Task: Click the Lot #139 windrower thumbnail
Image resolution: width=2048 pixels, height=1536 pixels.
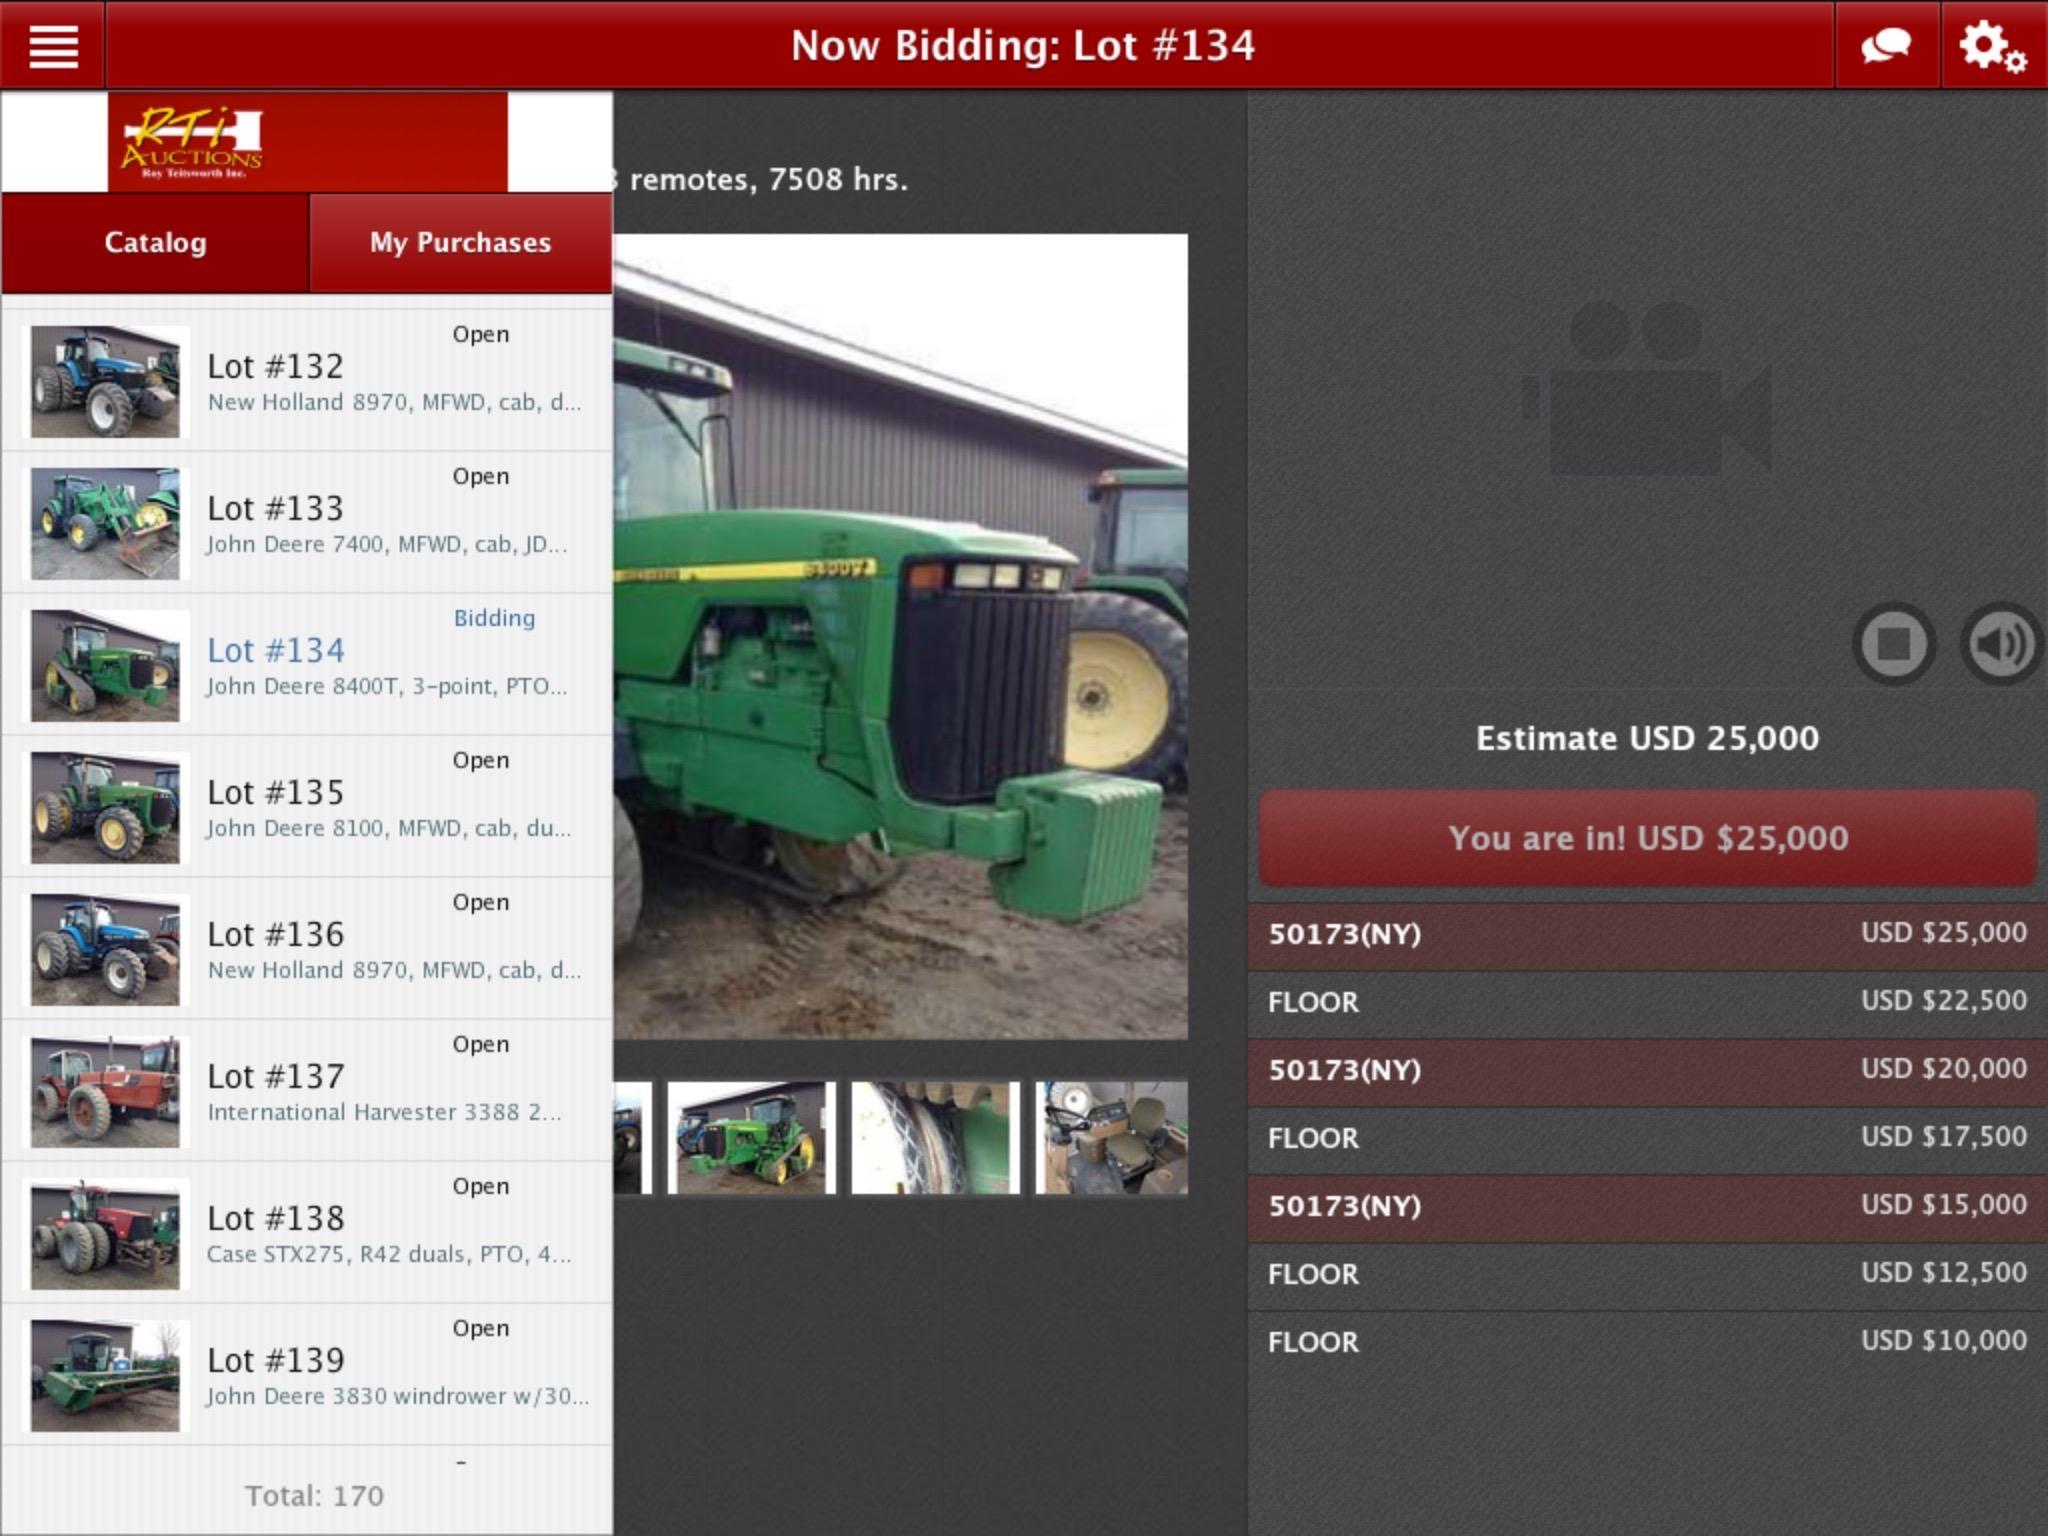Action: tap(105, 1376)
